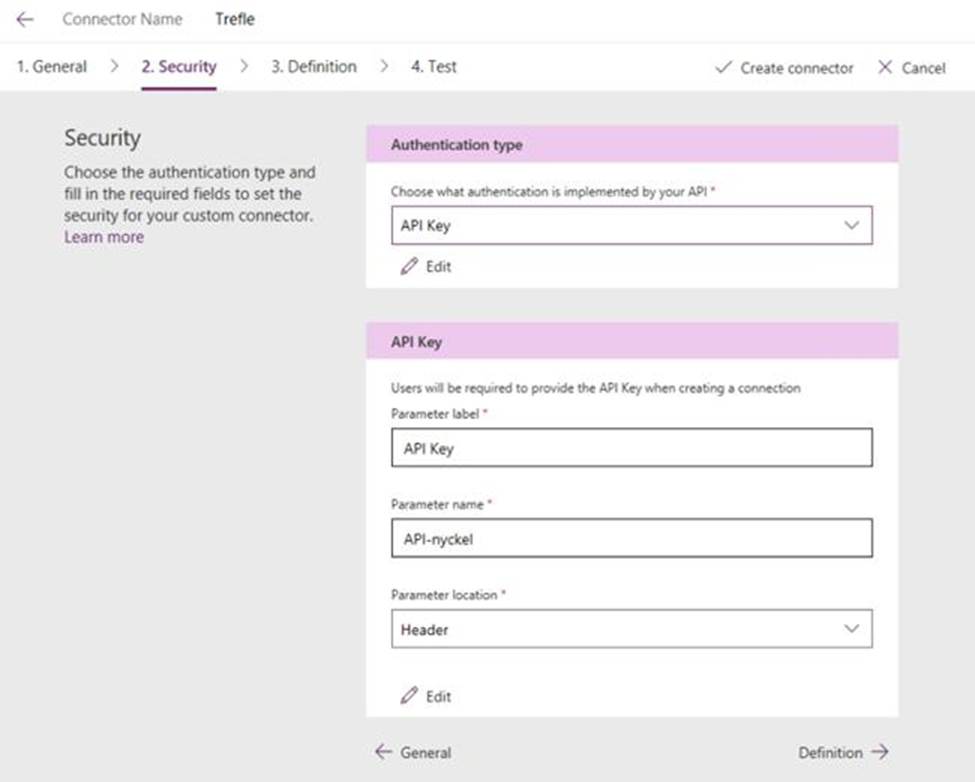Click the Parameter name field containing API-nyckel
Image resolution: width=975 pixels, height=782 pixels.
[x=630, y=538]
